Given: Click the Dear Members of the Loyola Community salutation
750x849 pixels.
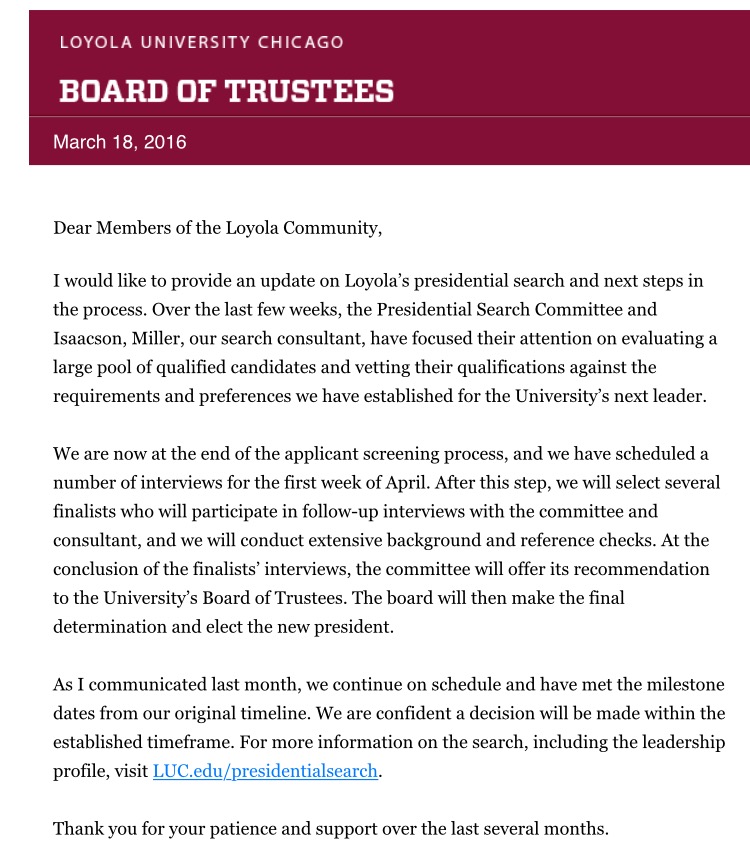Looking at the screenshot, I should [x=217, y=227].
